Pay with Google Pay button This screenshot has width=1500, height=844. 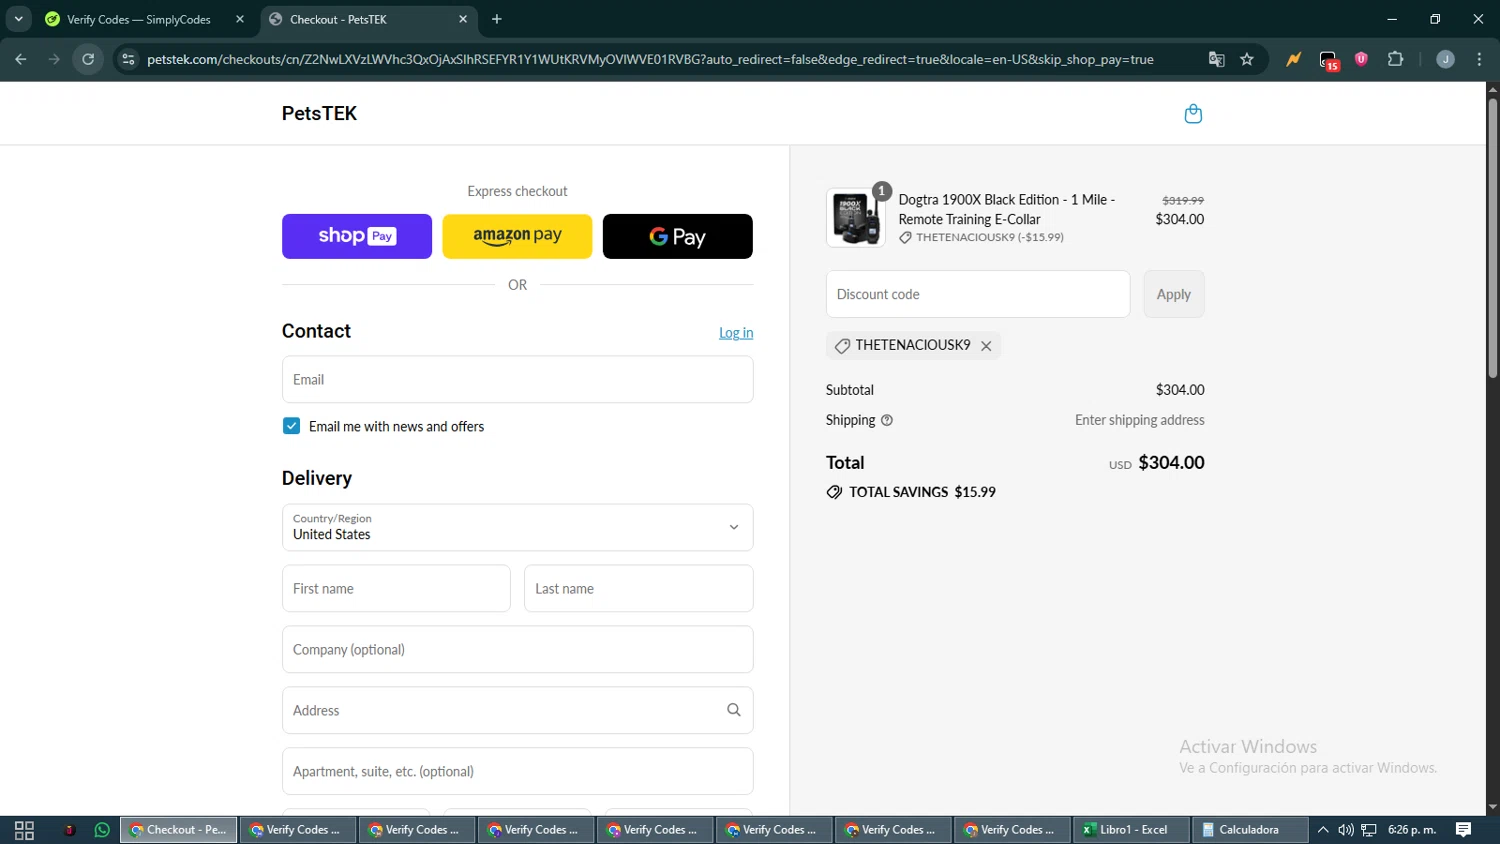(x=678, y=237)
